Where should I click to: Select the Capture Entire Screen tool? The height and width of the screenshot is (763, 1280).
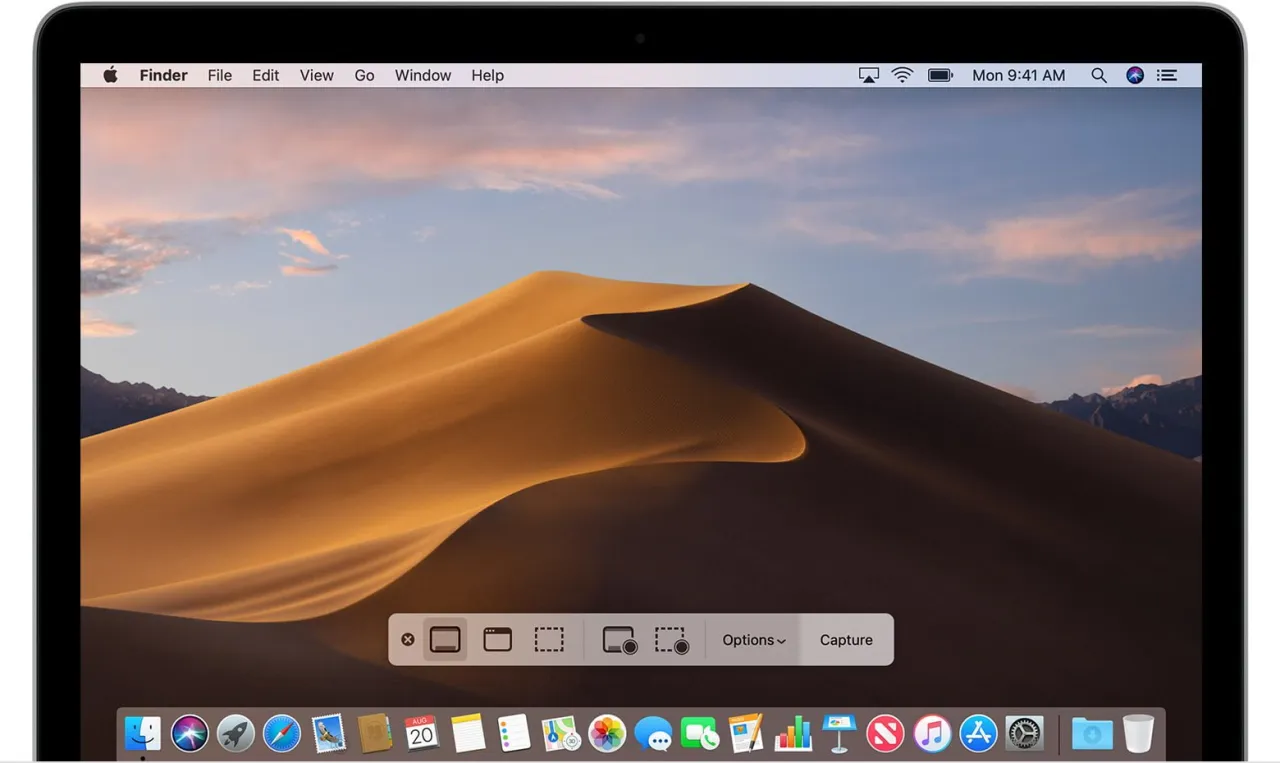[x=445, y=639]
